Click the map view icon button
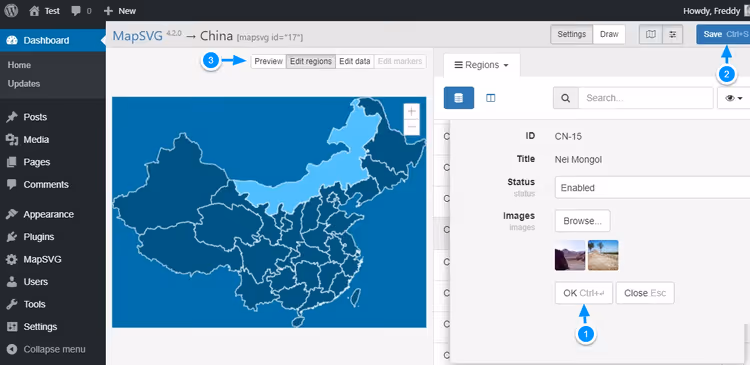The width and height of the screenshot is (750, 365). point(651,34)
